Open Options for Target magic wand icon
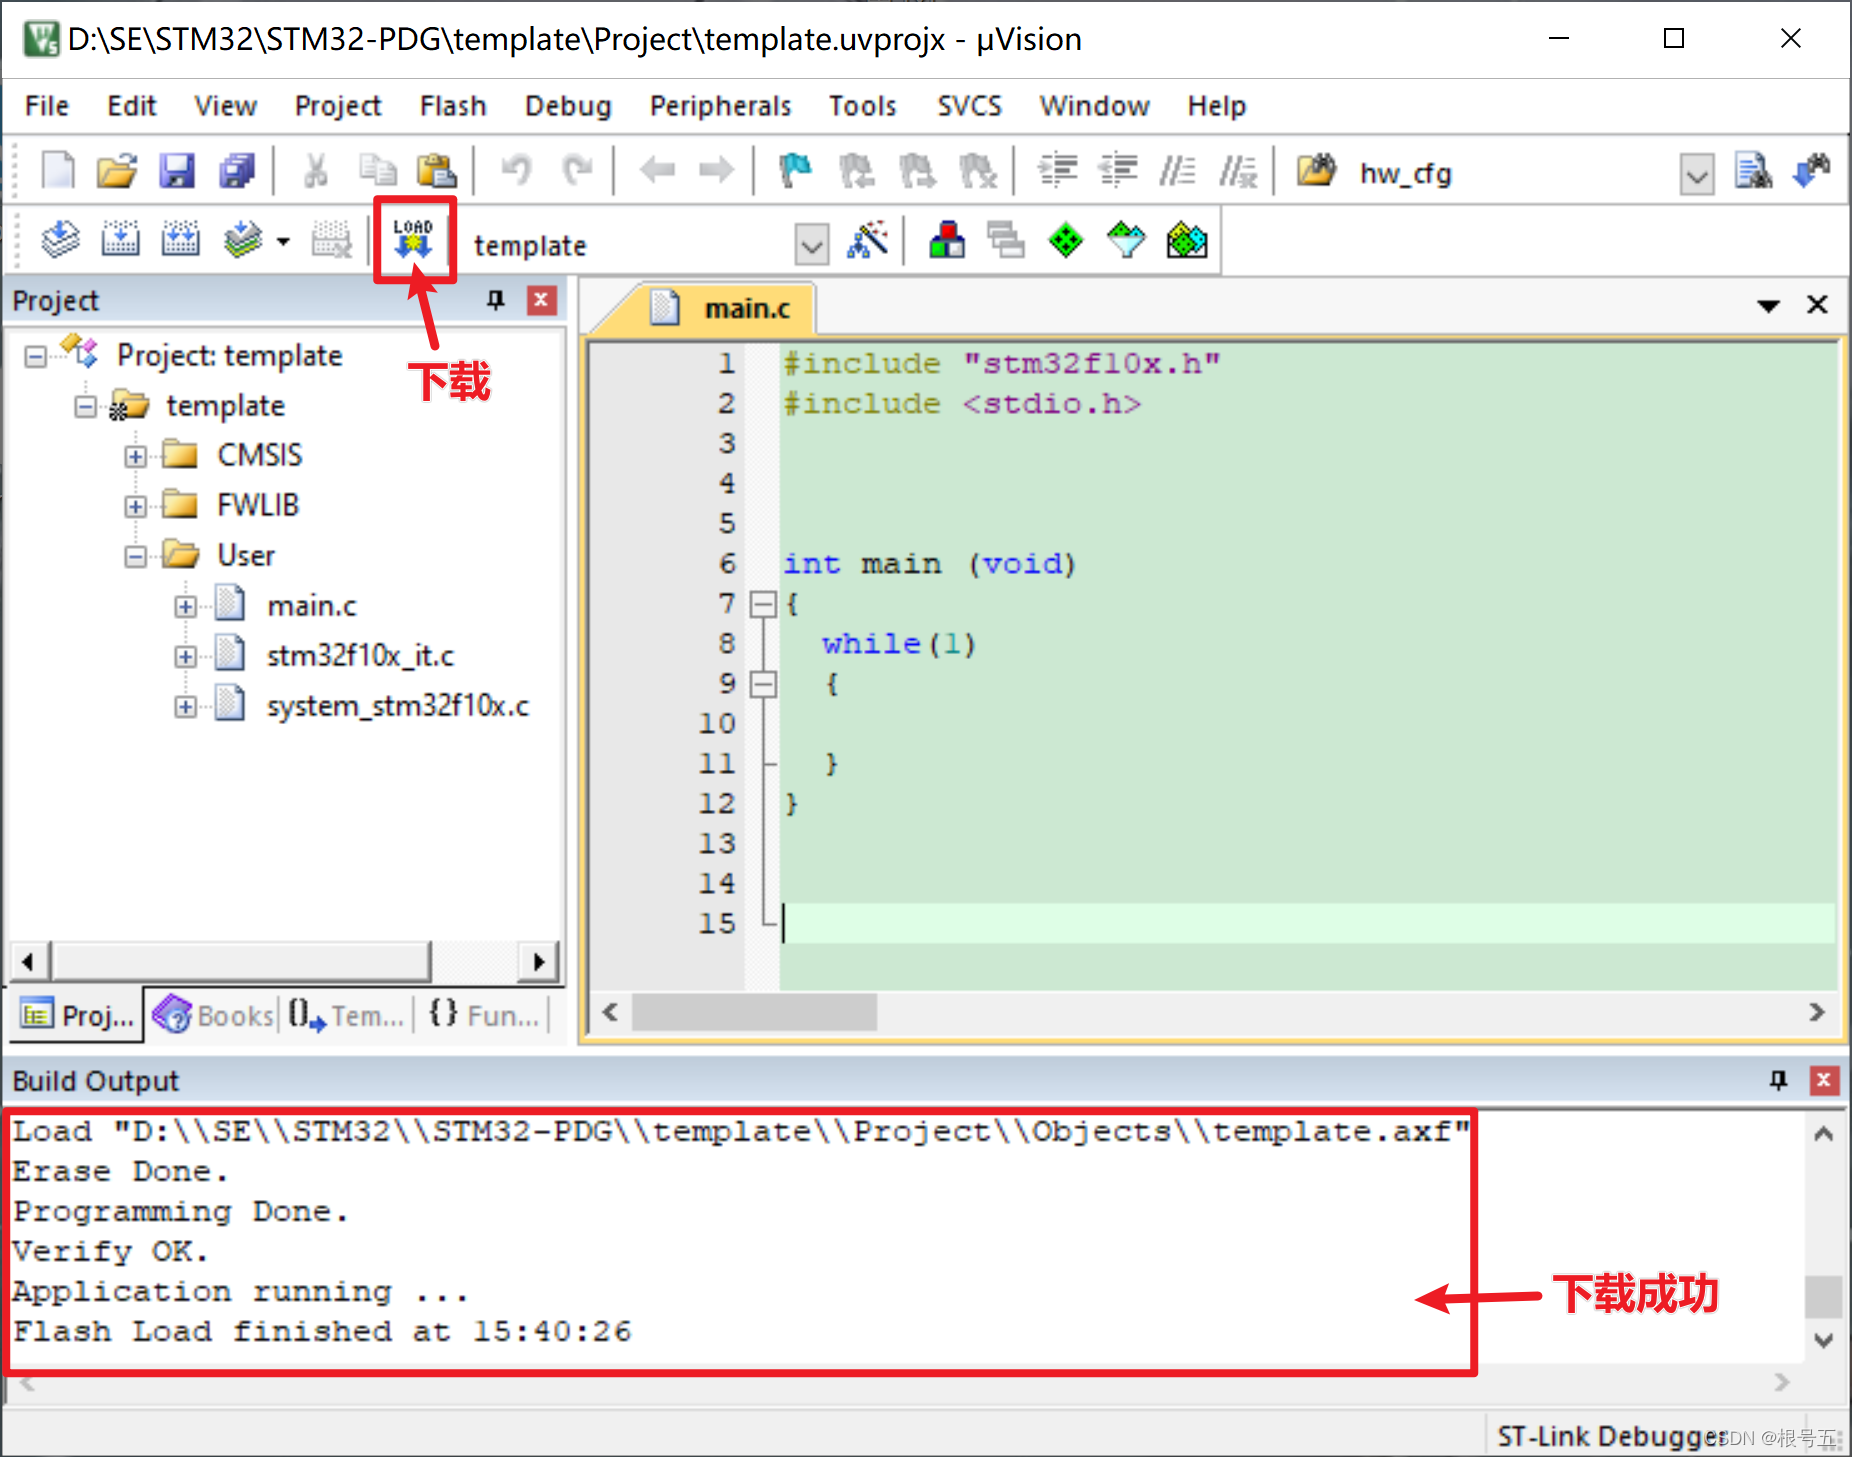This screenshot has height=1457, width=1852. (867, 241)
